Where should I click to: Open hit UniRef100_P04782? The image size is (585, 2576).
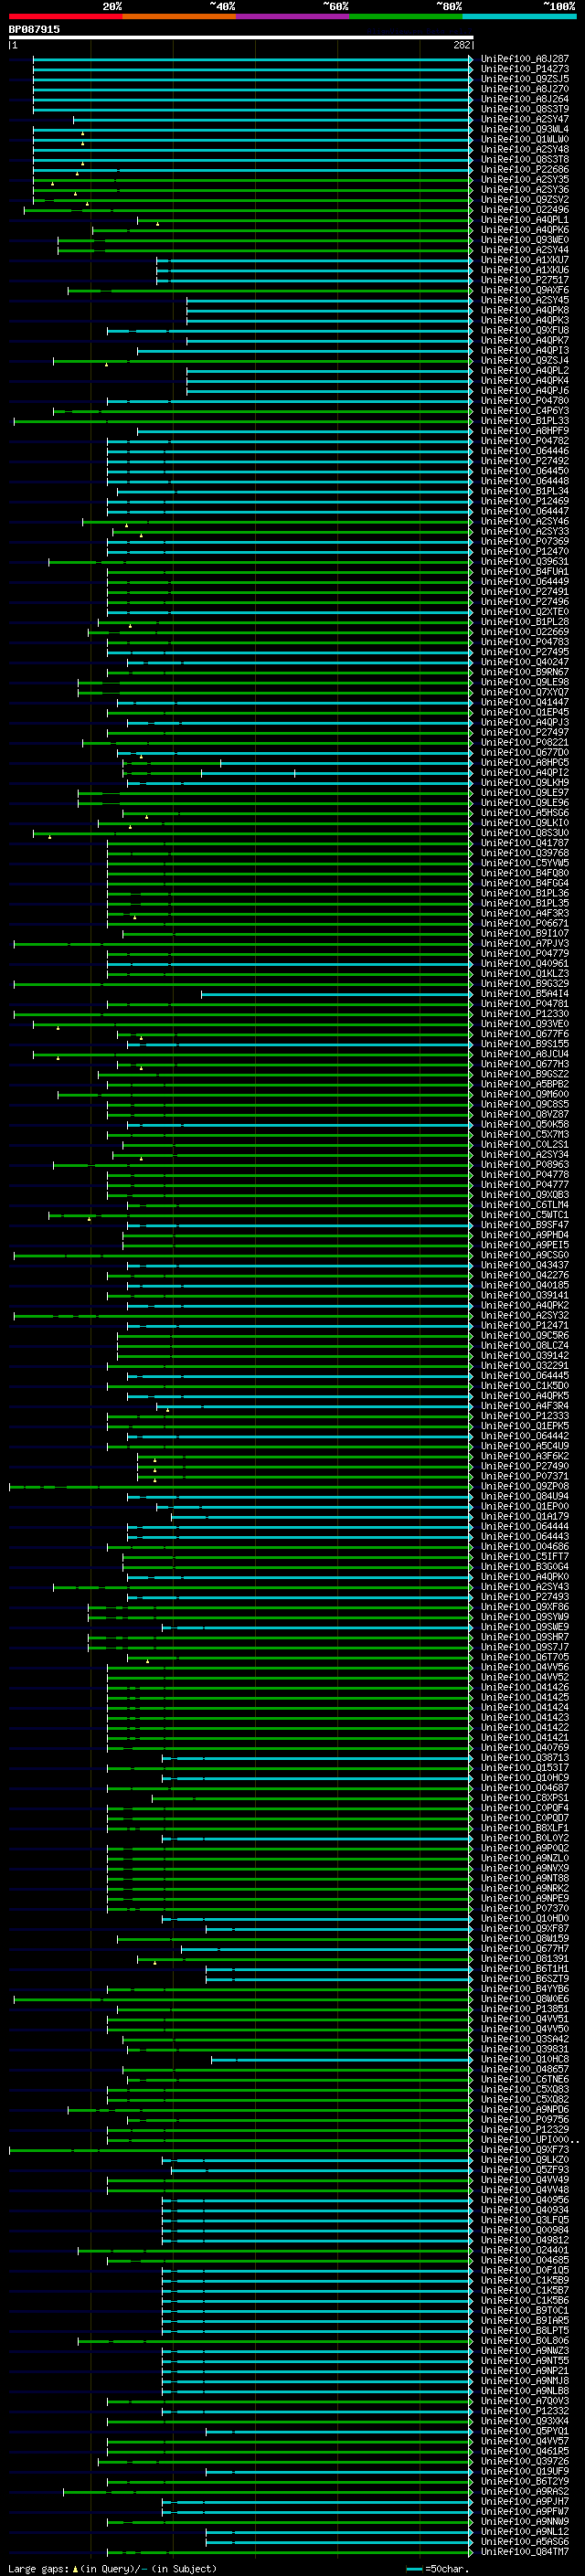(x=525, y=441)
